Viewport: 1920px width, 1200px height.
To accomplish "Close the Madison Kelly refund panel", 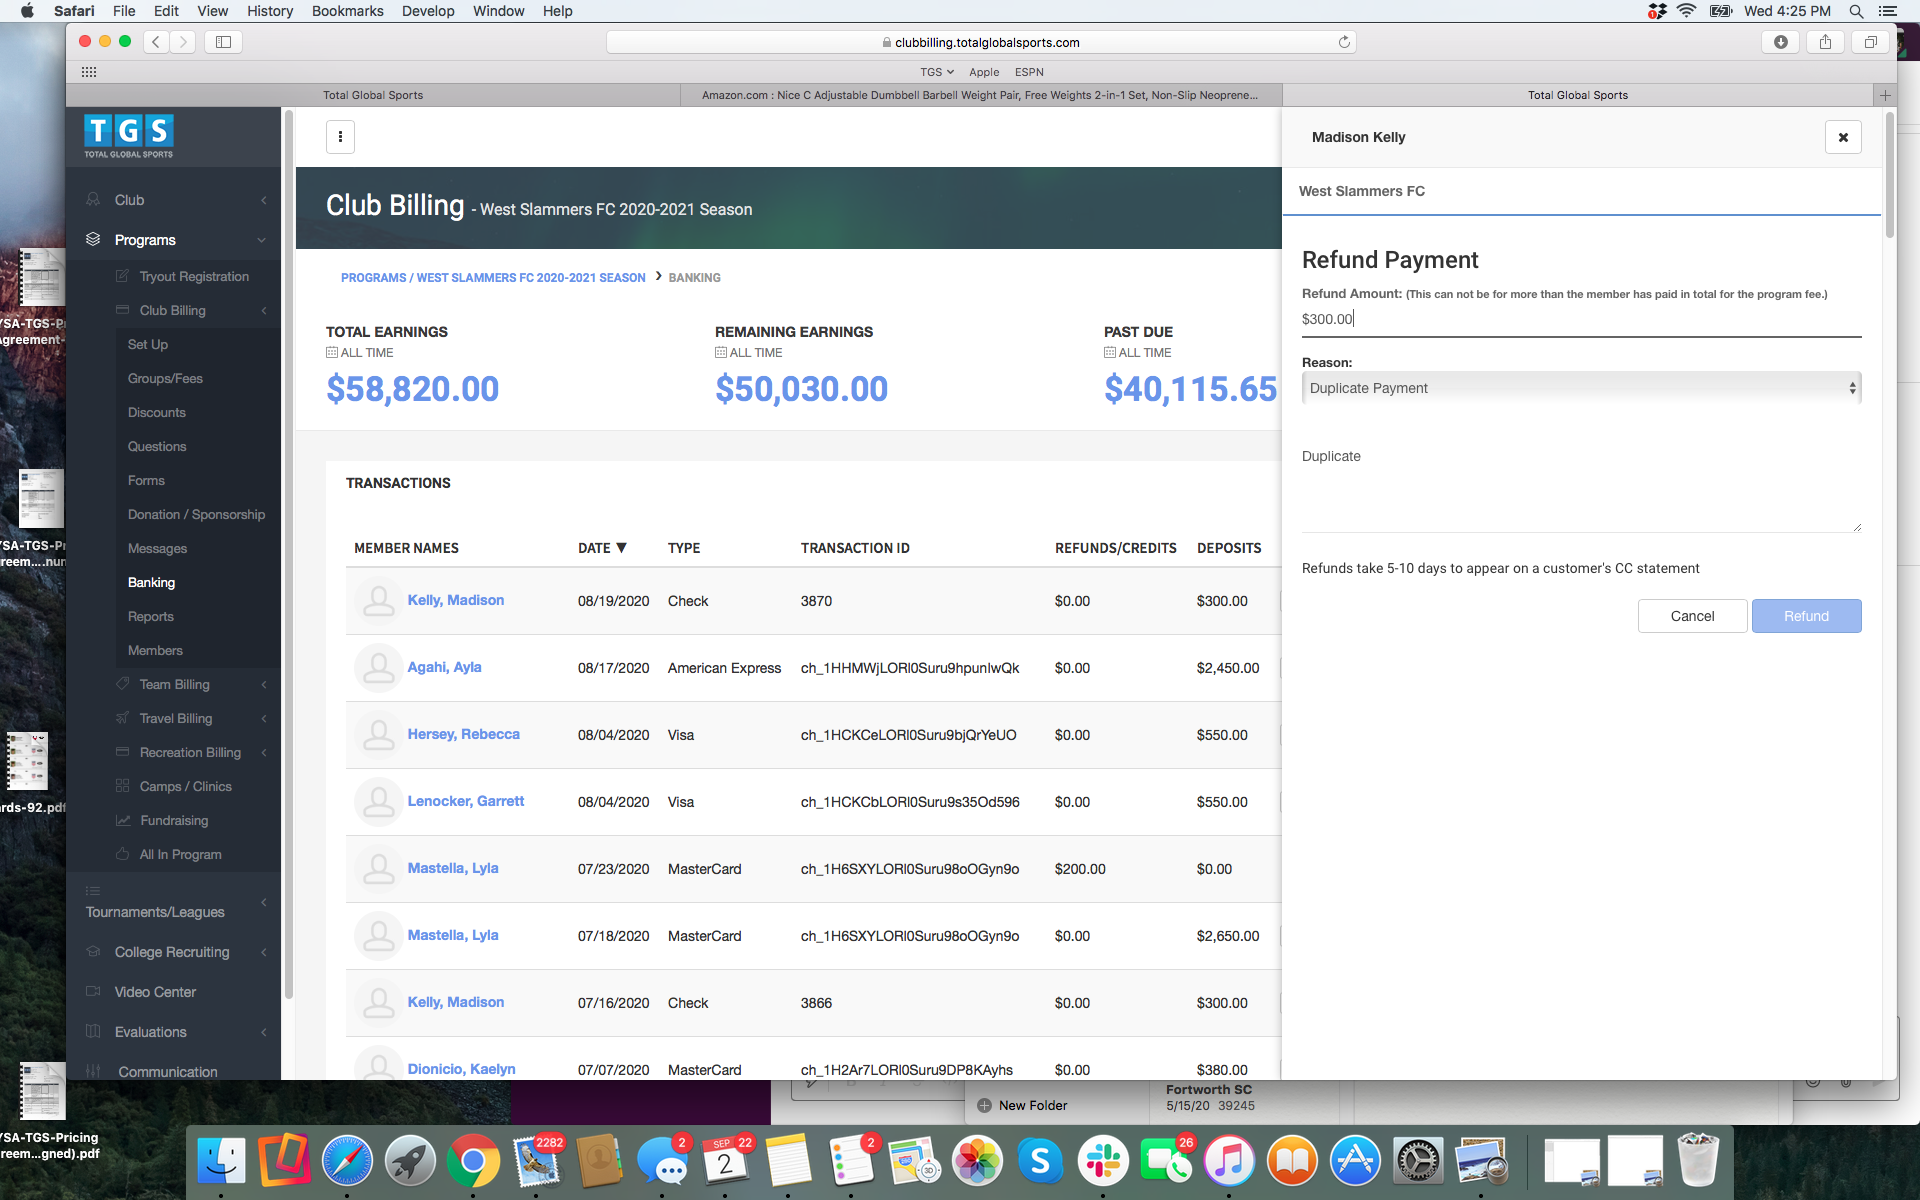I will [1842, 137].
